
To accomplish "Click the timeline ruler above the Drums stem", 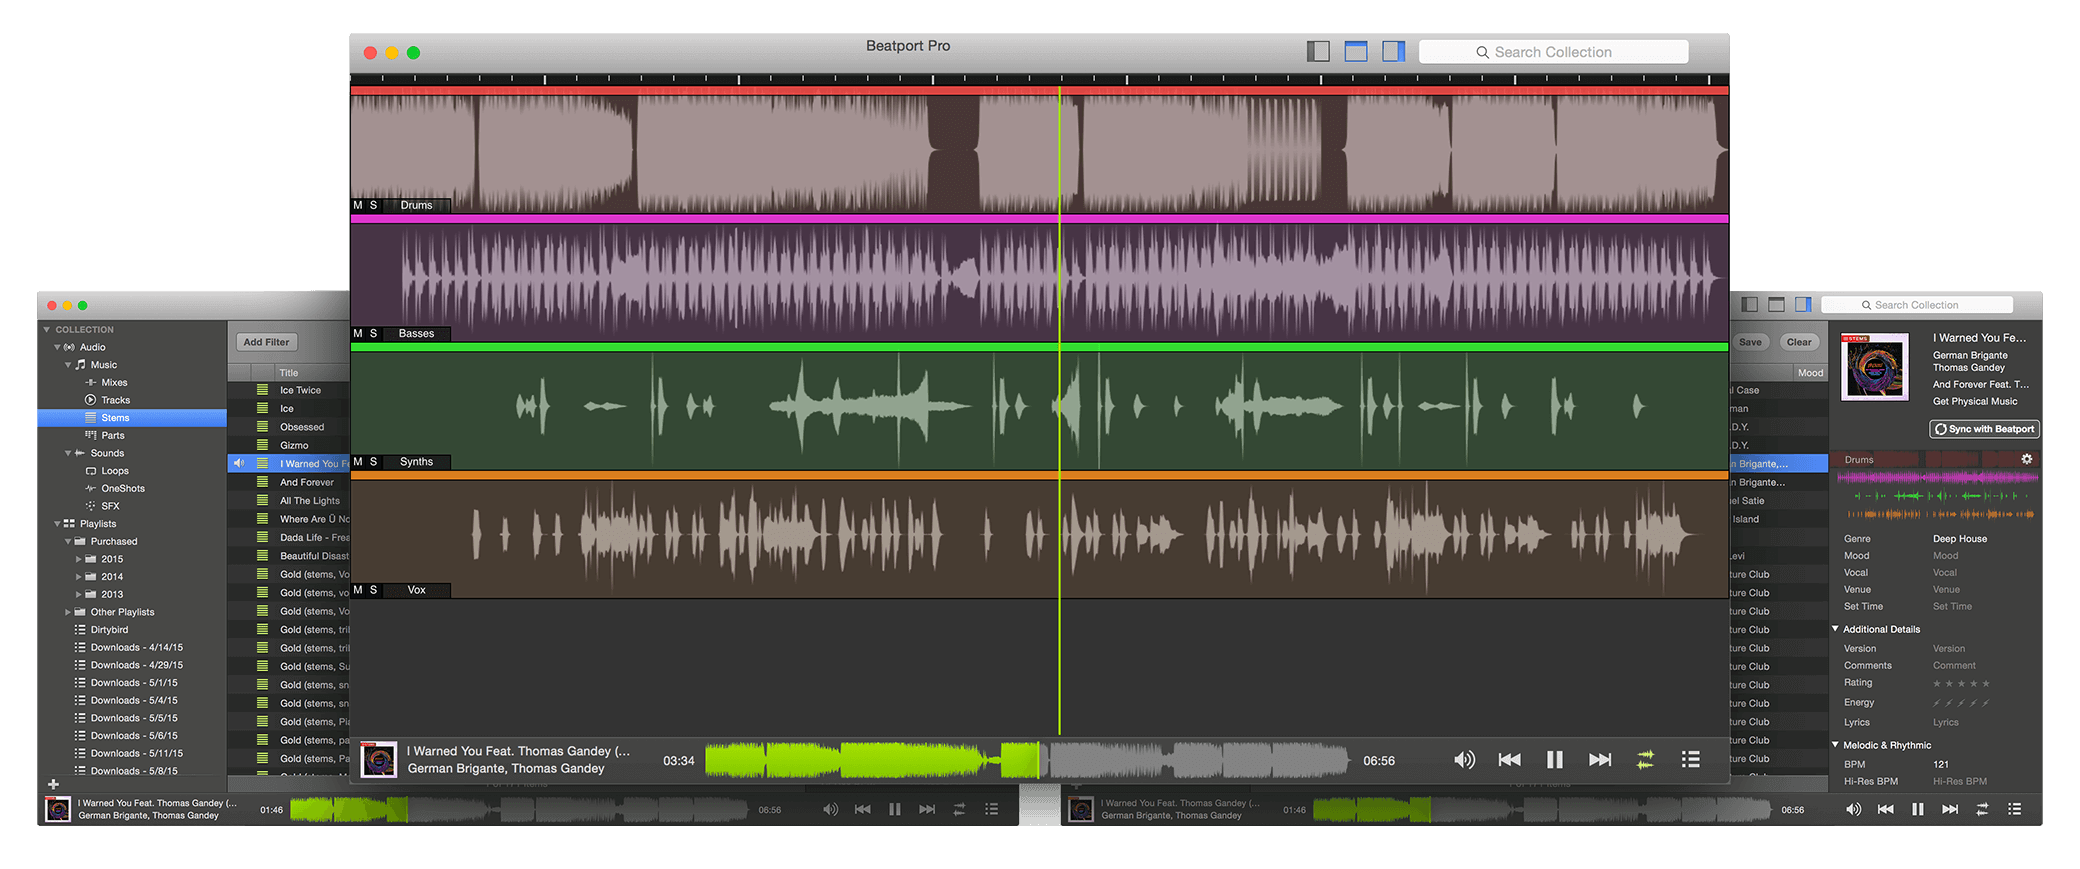I will (x=1039, y=79).
